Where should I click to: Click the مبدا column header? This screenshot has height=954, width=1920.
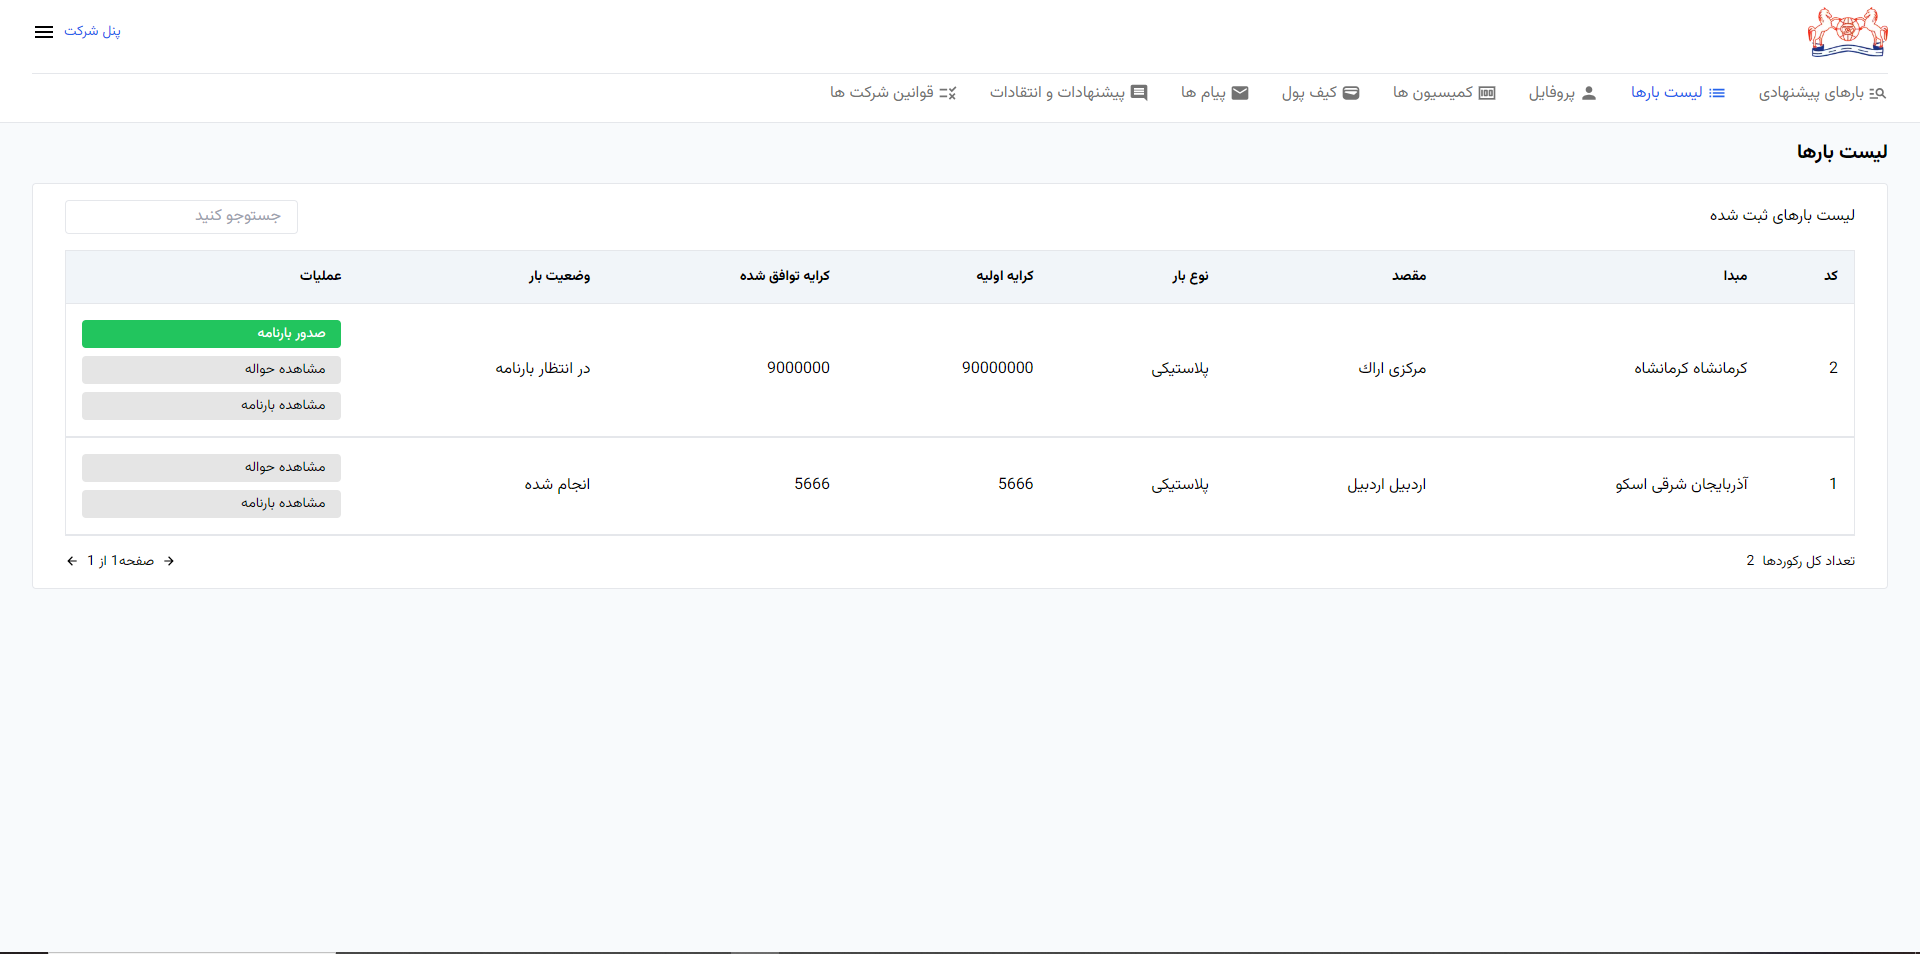pos(1735,276)
